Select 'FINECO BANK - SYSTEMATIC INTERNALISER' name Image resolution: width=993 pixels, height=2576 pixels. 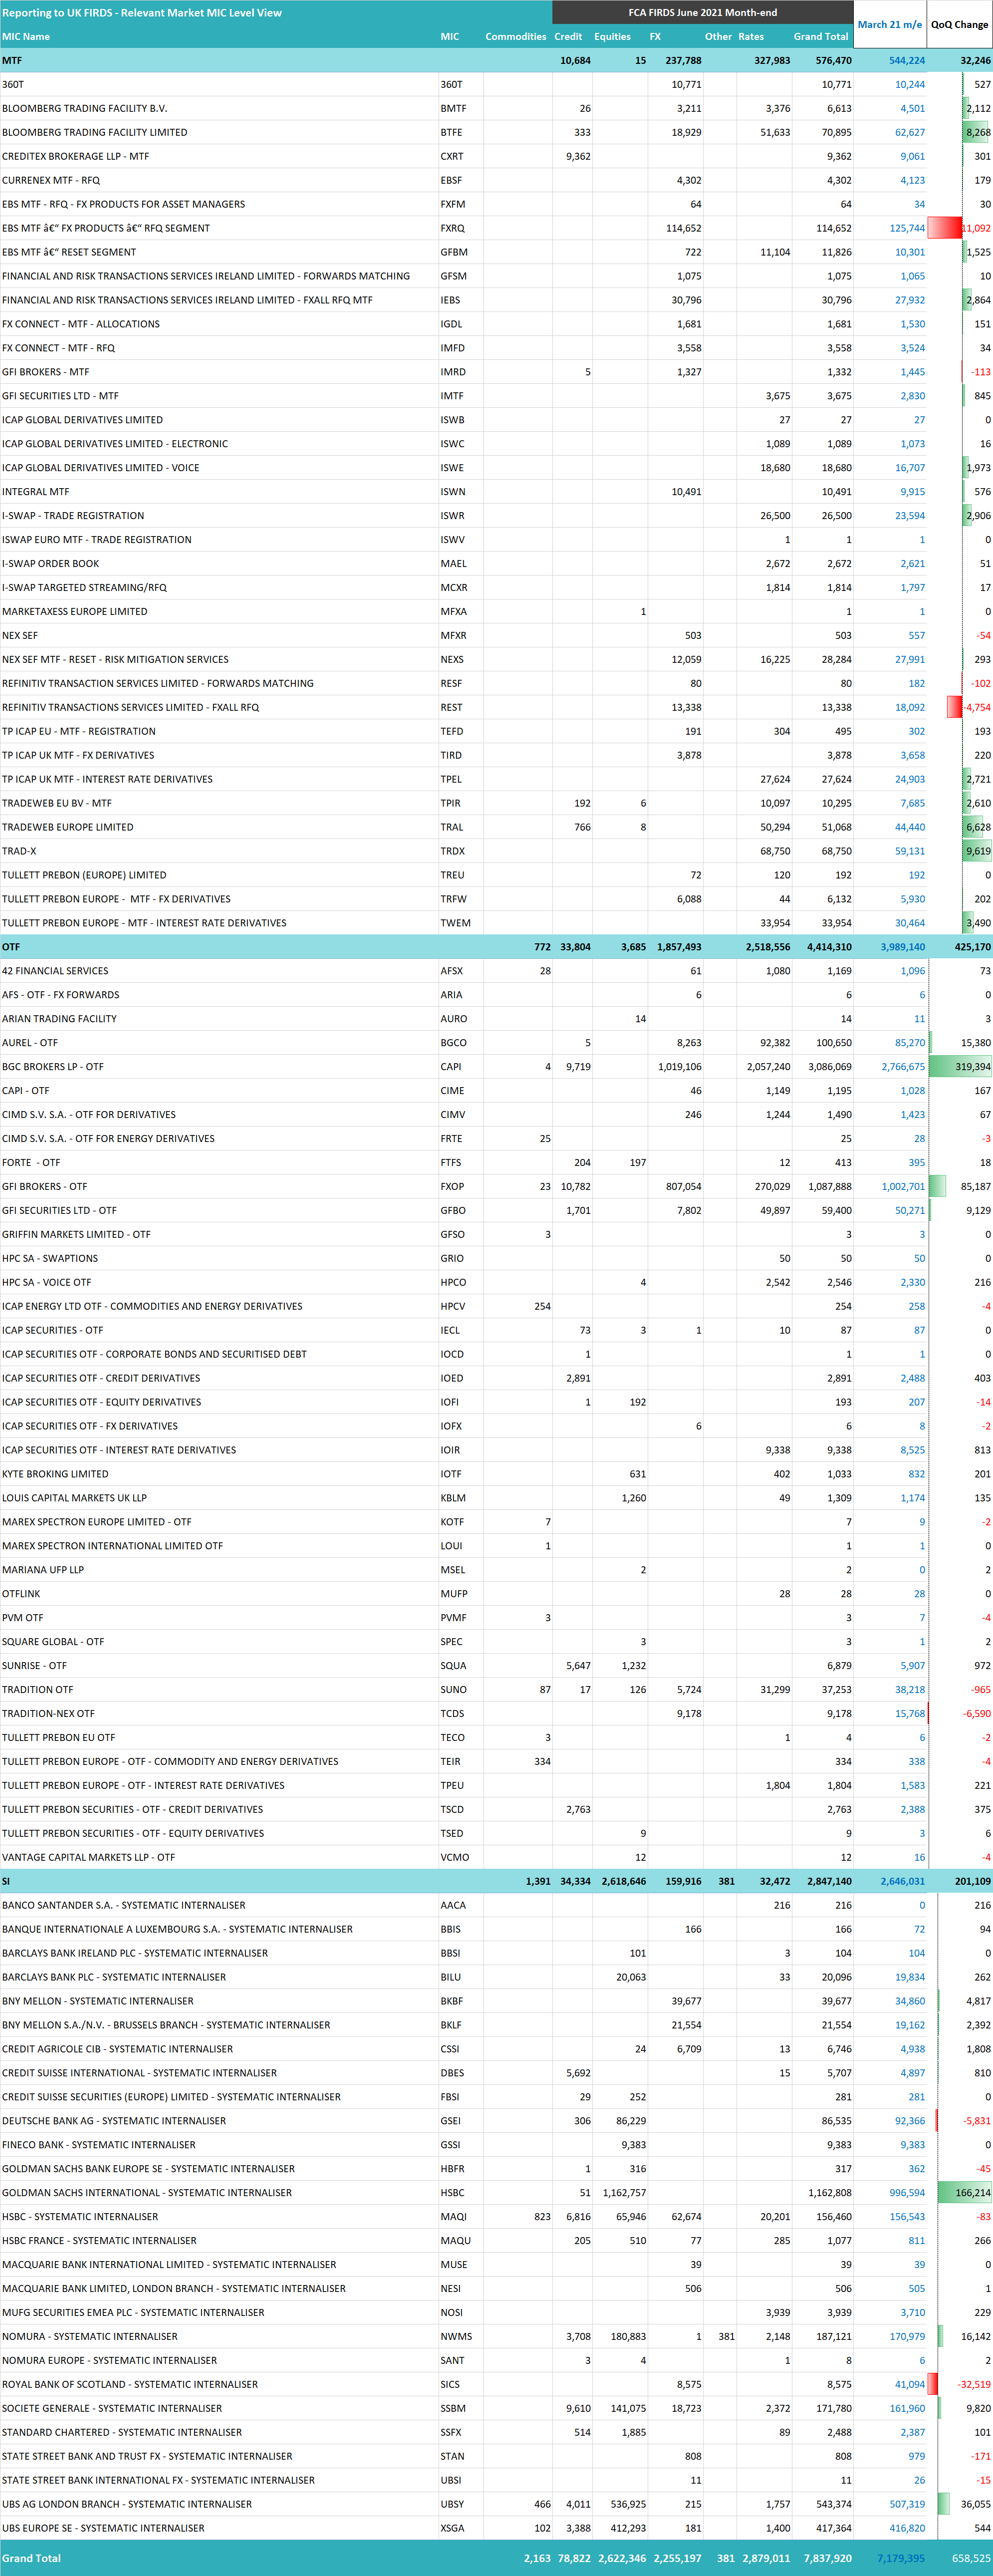click(x=99, y=2145)
